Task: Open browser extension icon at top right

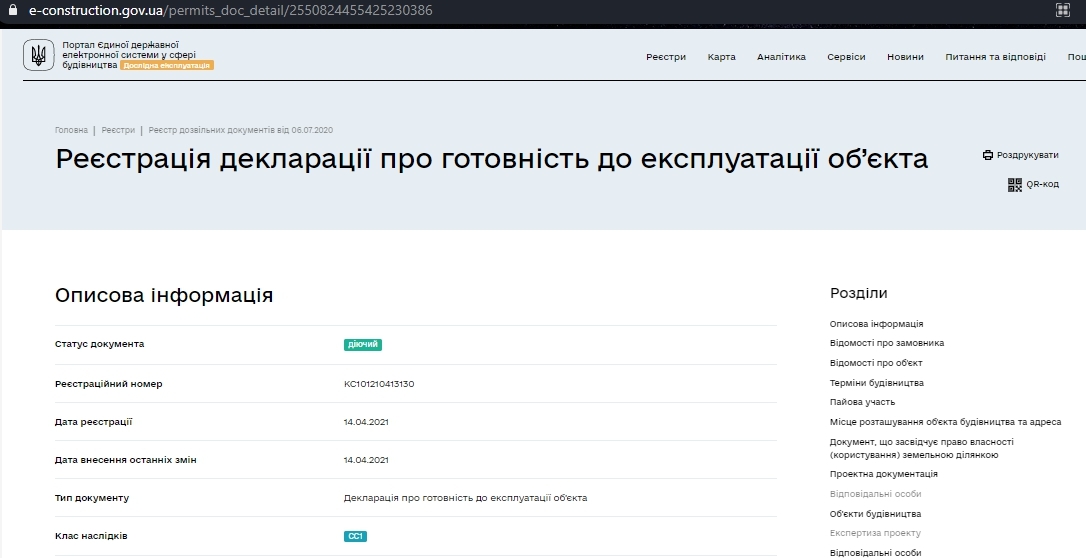Action: (1063, 10)
